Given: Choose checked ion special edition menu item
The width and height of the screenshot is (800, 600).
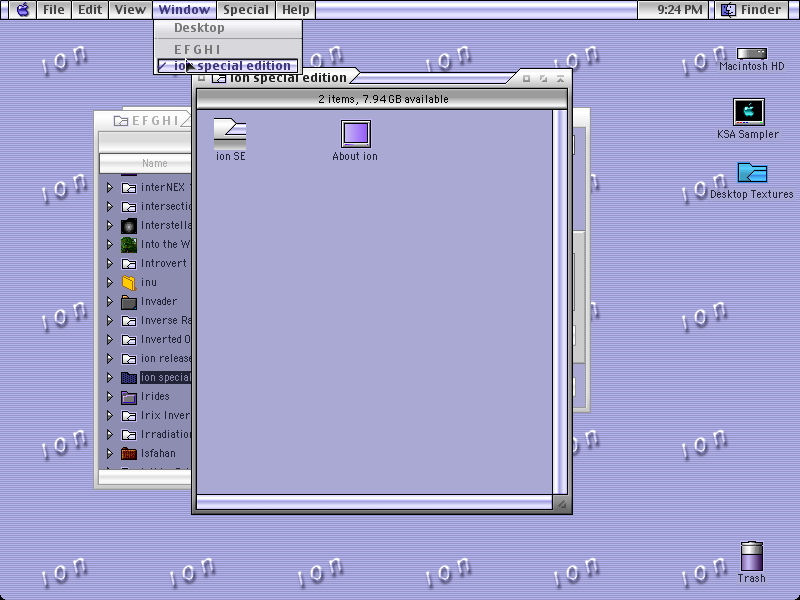Looking at the screenshot, I should pyautogui.click(x=228, y=66).
